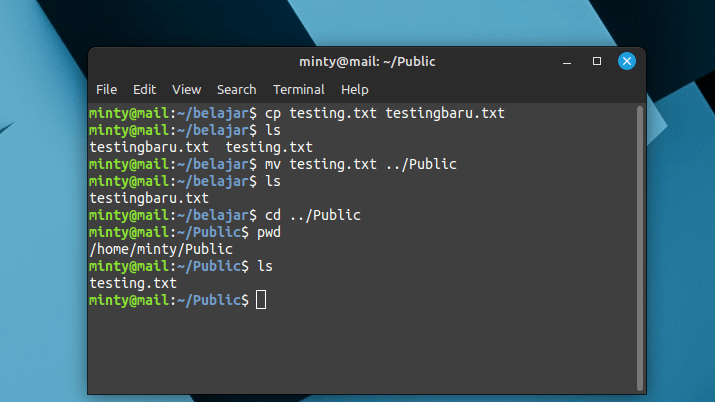This screenshot has width=715, height=402.
Task: Open the View menu
Action: click(187, 90)
